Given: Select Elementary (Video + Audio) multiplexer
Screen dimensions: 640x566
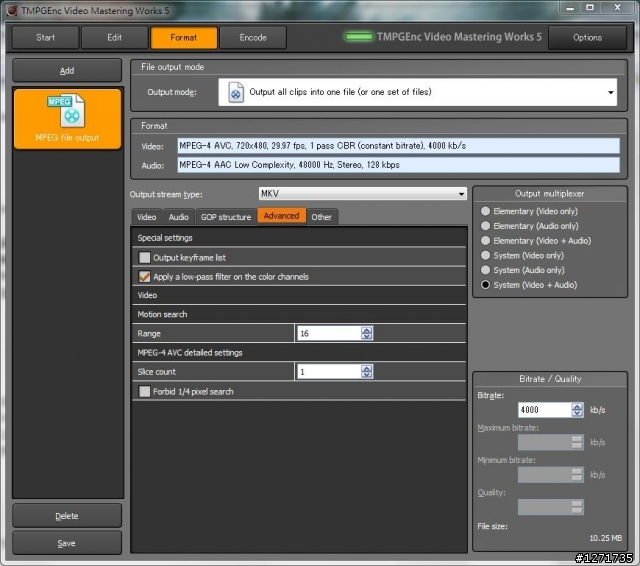Looking at the screenshot, I should coord(485,240).
